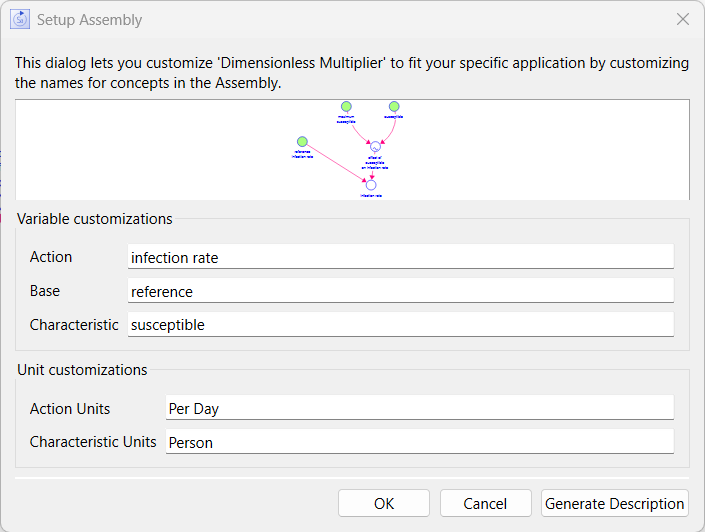The height and width of the screenshot is (532, 705).
Task: Click the Unit customizations group label
Action: pyautogui.click(x=82, y=370)
